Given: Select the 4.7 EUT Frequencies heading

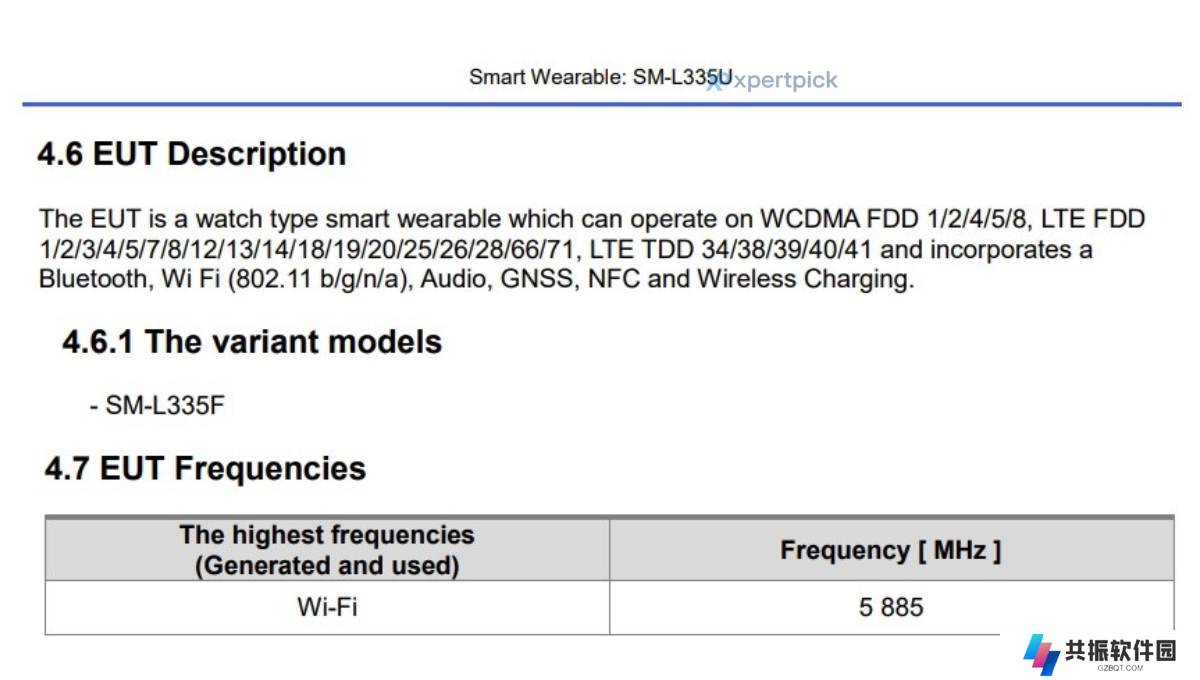Looking at the screenshot, I should click(x=205, y=468).
